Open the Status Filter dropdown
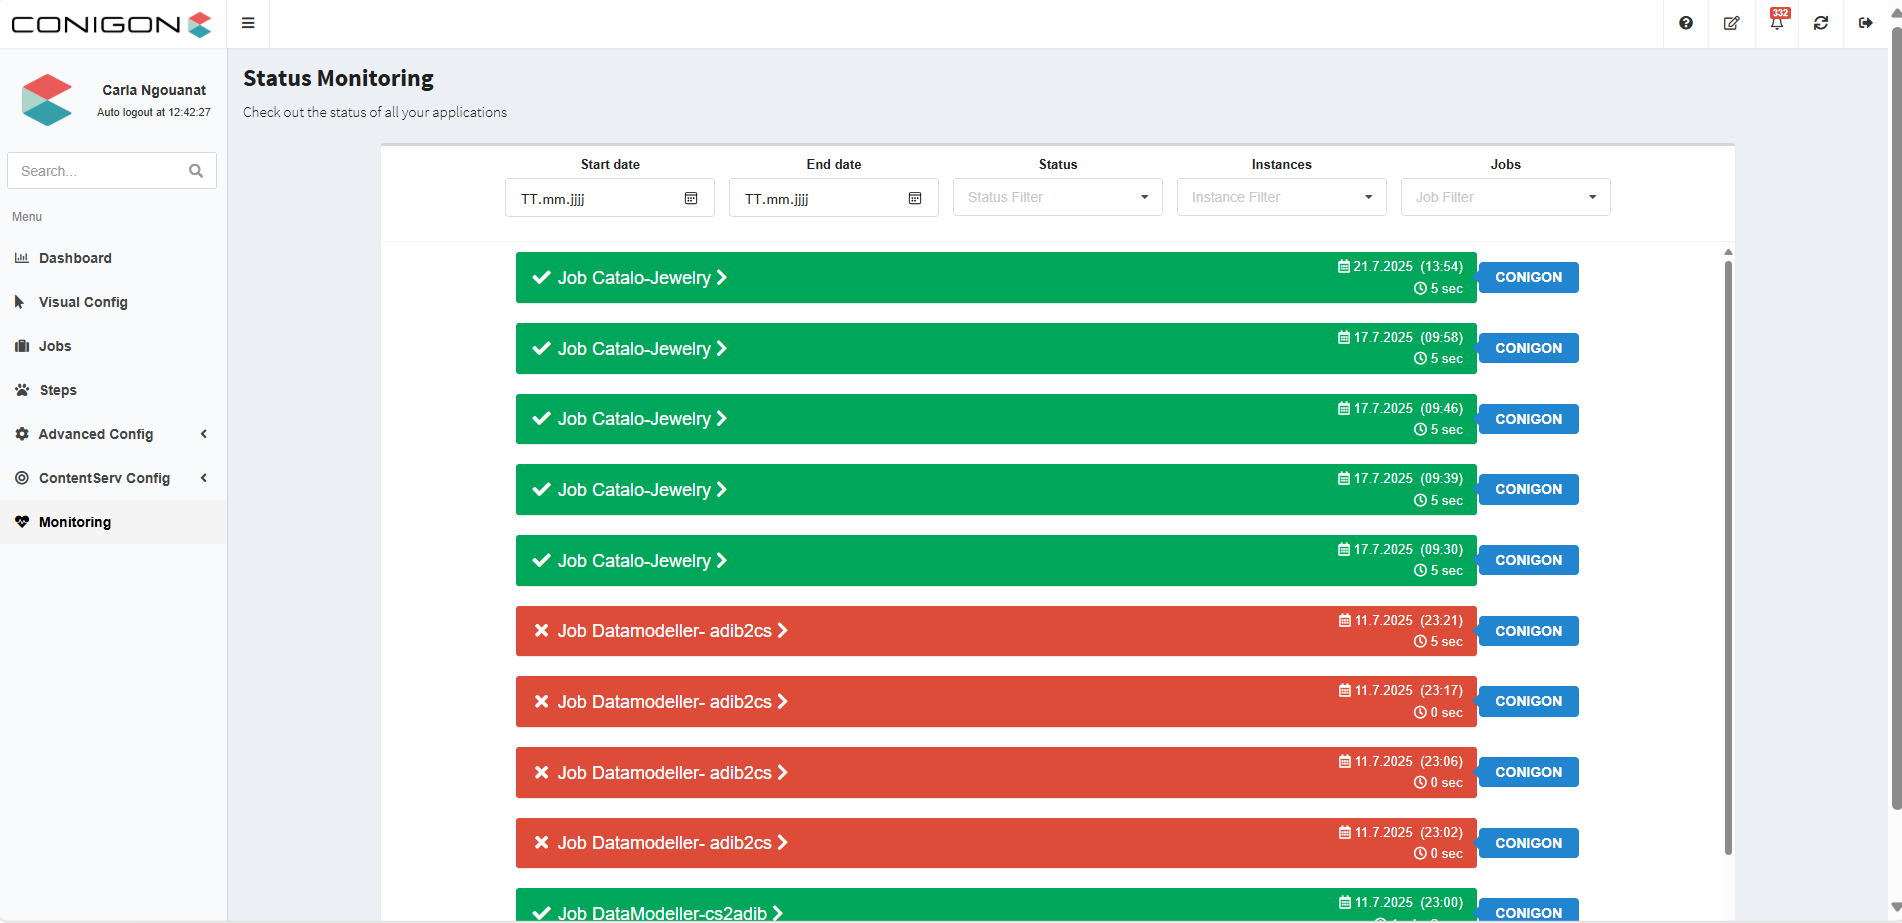Screen dimensions: 1902x923 point(1057,197)
